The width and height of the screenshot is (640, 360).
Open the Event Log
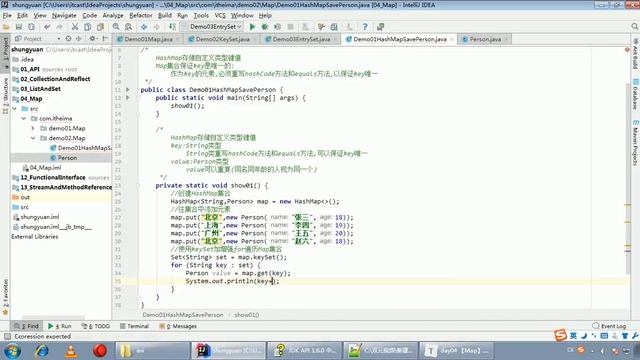tap(609, 326)
